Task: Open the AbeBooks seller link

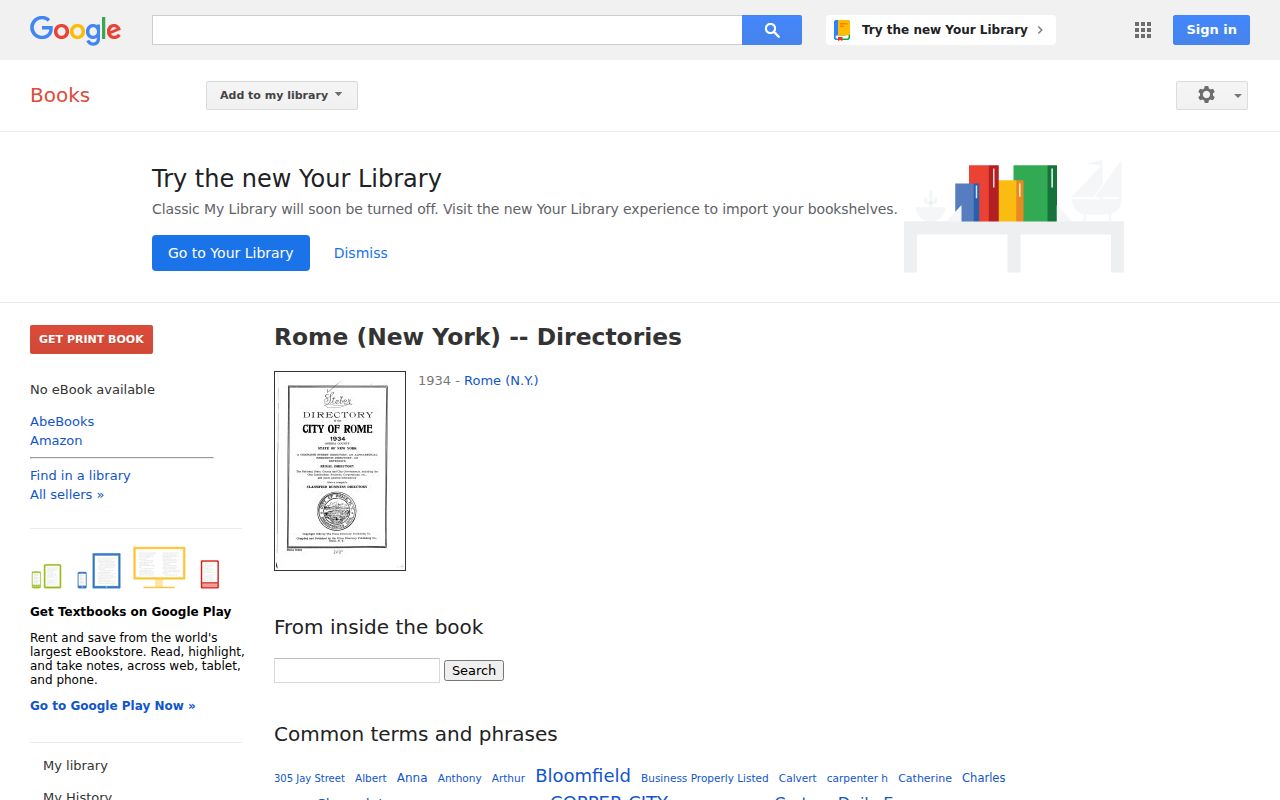Action: click(x=62, y=421)
